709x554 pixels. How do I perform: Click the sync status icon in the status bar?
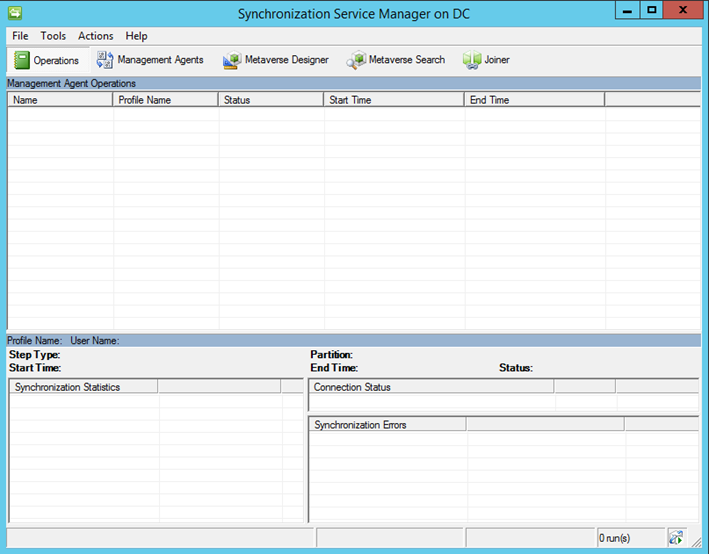pyautogui.click(x=676, y=538)
